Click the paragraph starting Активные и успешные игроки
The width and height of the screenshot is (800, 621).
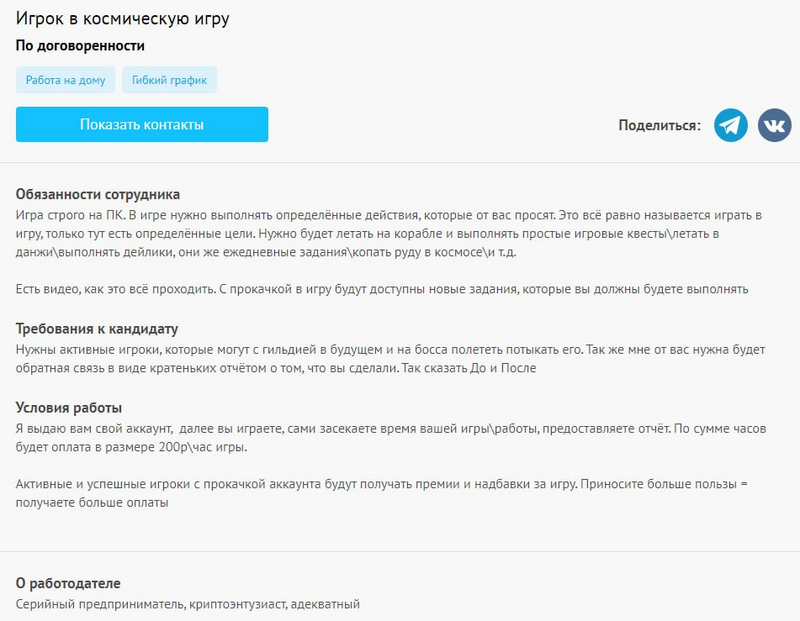(382, 494)
